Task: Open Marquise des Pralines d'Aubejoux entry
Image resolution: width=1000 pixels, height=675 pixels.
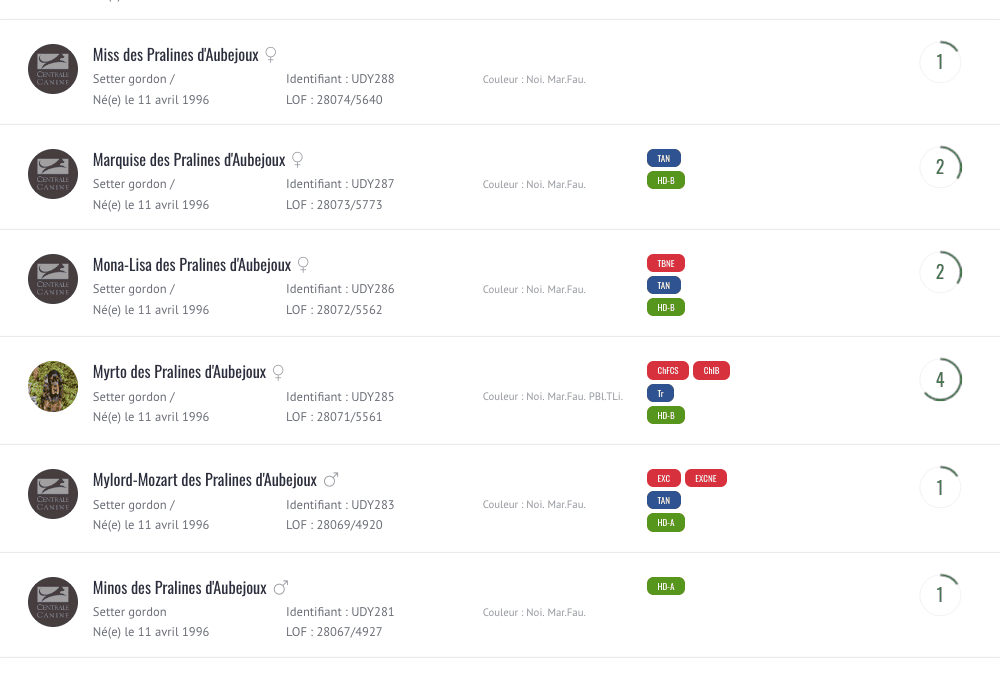Action: tap(189, 160)
